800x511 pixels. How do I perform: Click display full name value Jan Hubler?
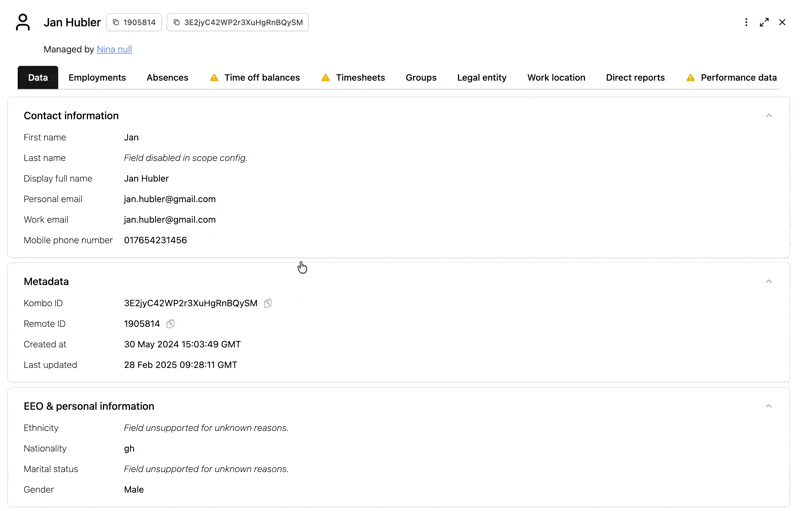pyautogui.click(x=146, y=178)
